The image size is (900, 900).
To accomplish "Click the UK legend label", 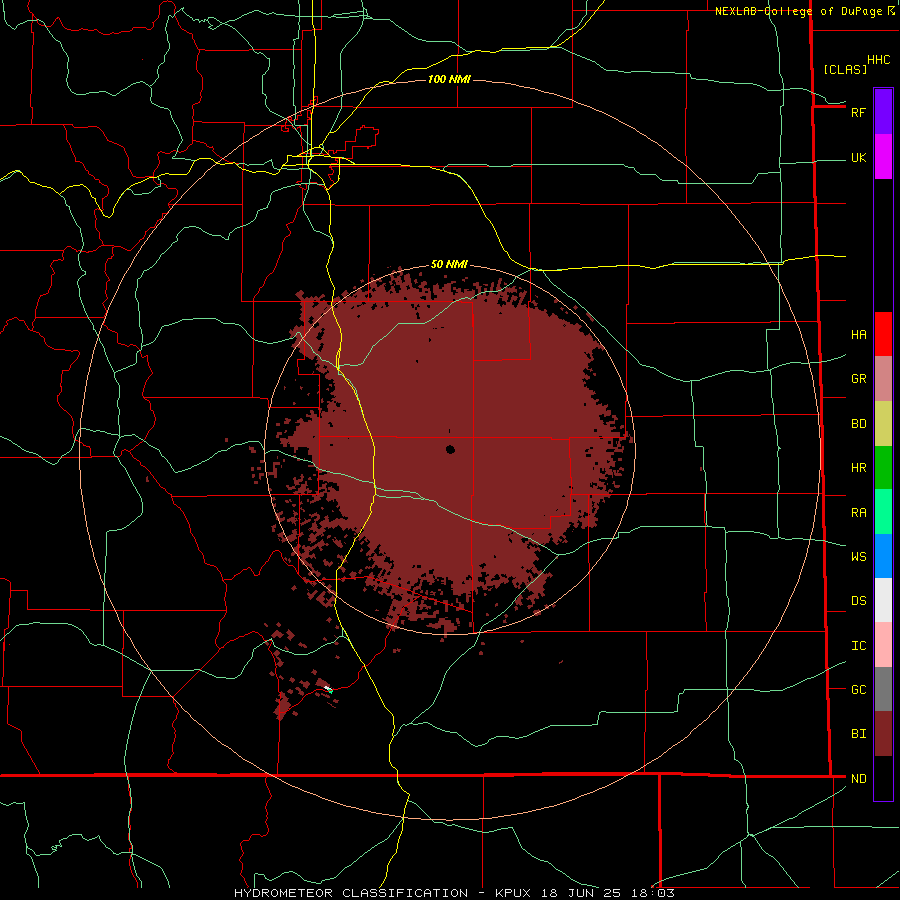I will point(859,158).
